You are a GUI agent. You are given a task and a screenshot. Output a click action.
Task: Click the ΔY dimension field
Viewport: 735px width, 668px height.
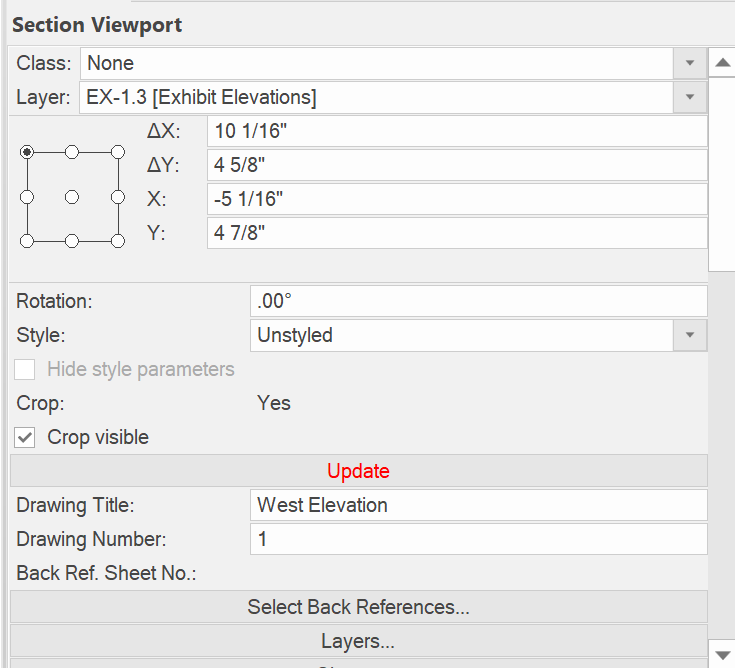coord(457,165)
